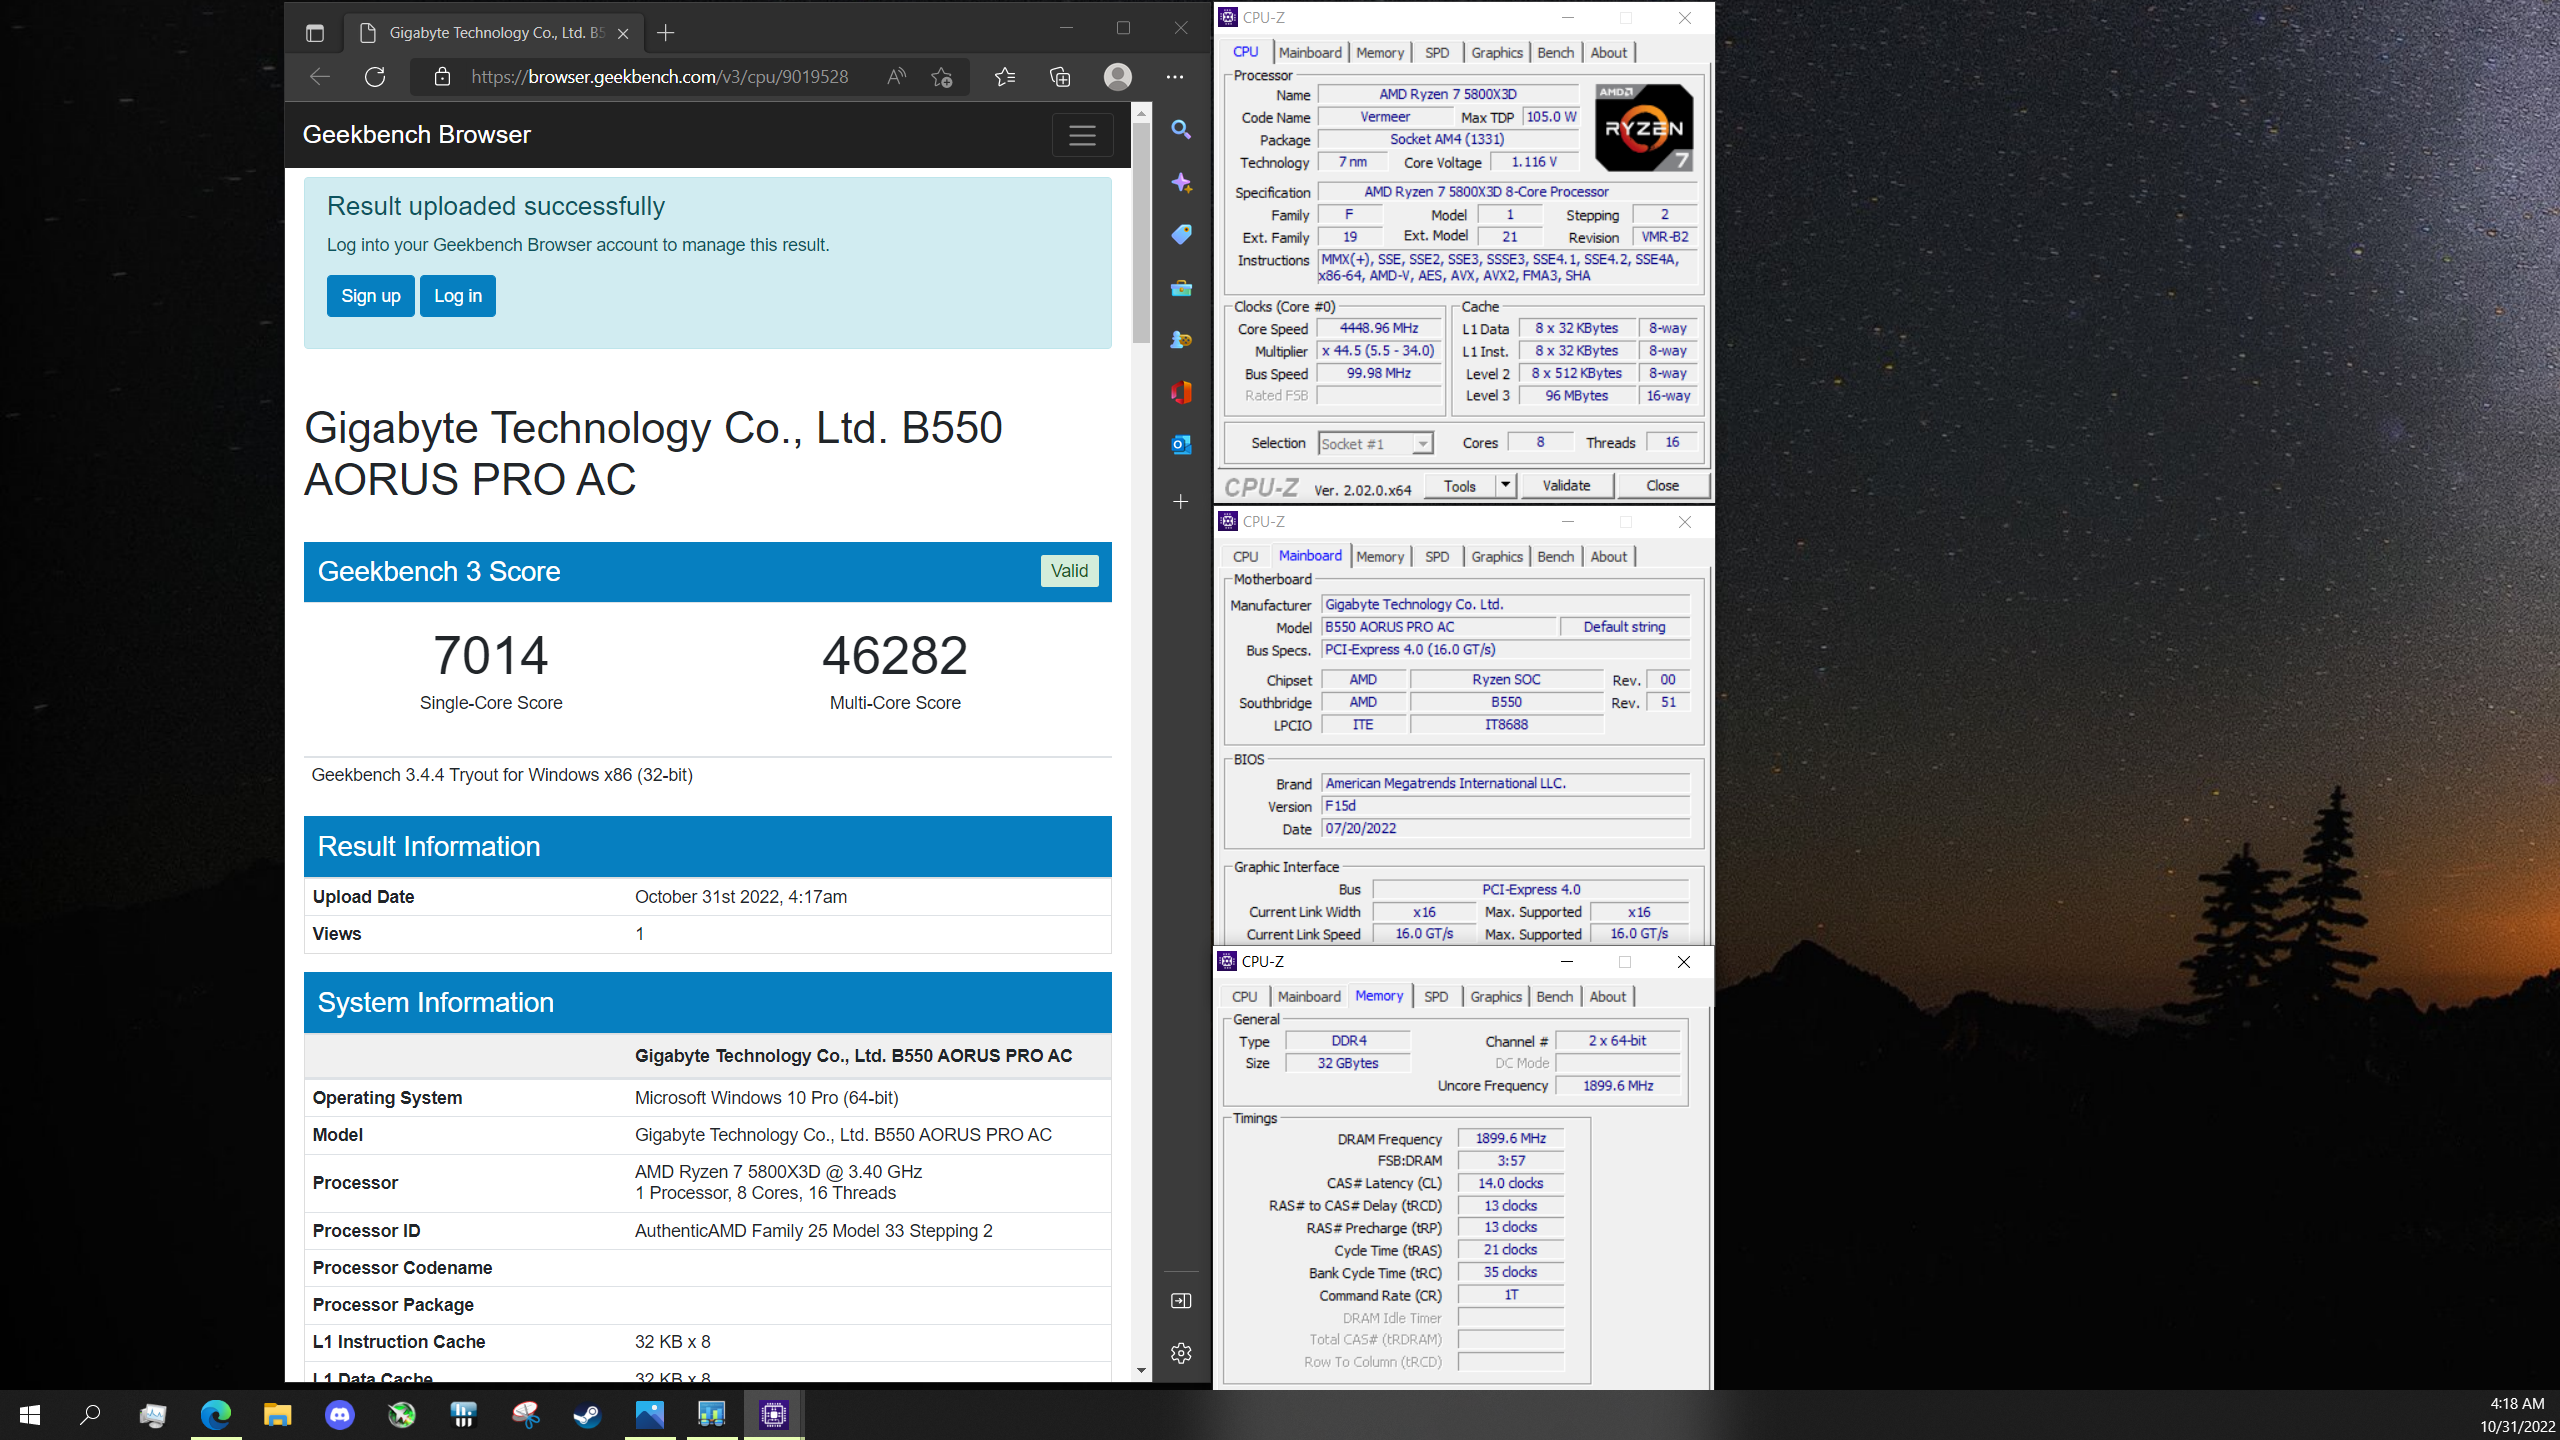
Task: Open sidebar Search icon
Action: (x=1181, y=130)
